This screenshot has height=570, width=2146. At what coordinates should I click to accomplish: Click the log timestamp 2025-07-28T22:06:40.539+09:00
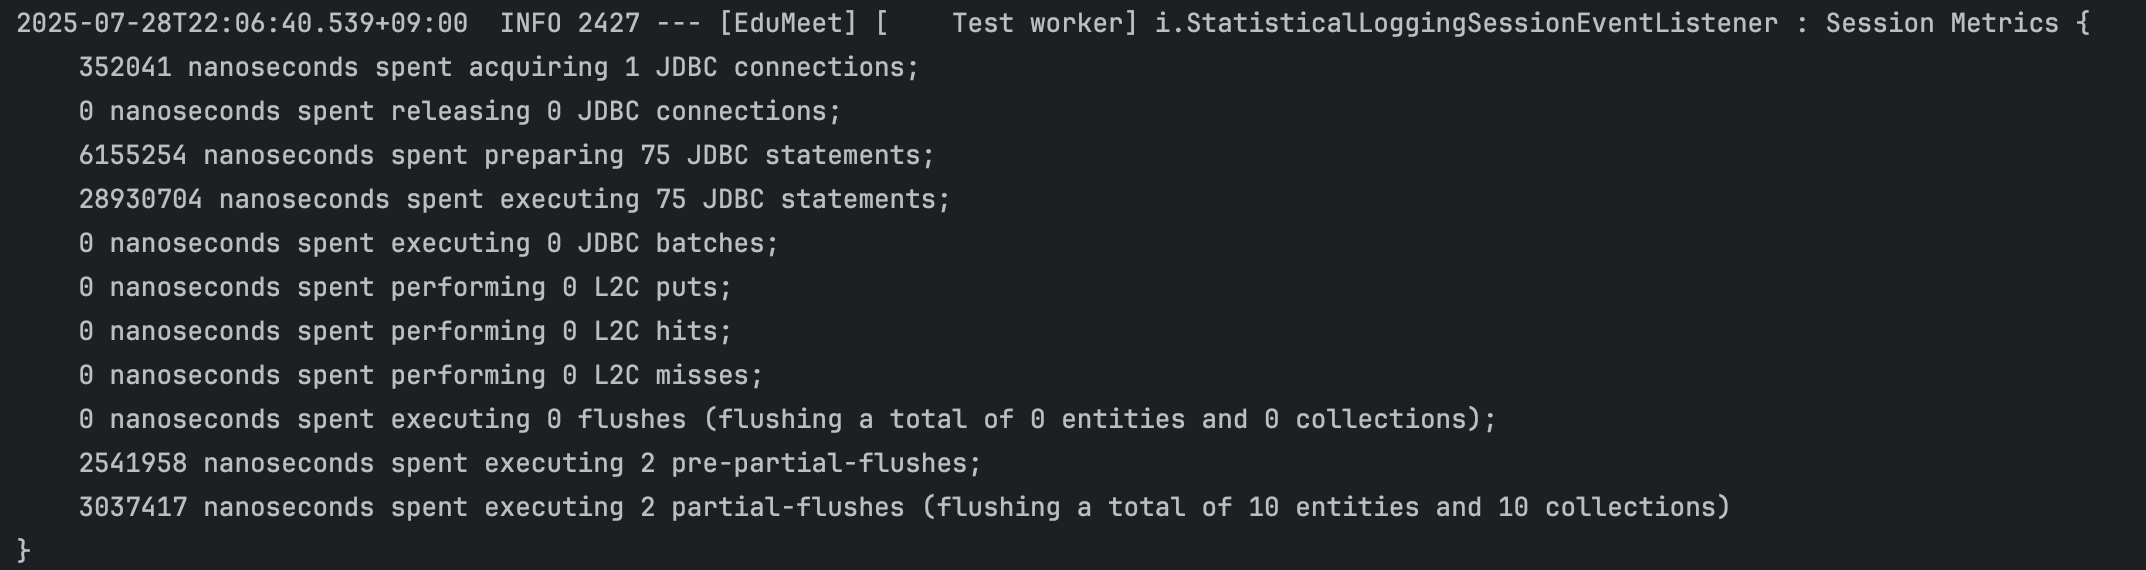[x=242, y=23]
